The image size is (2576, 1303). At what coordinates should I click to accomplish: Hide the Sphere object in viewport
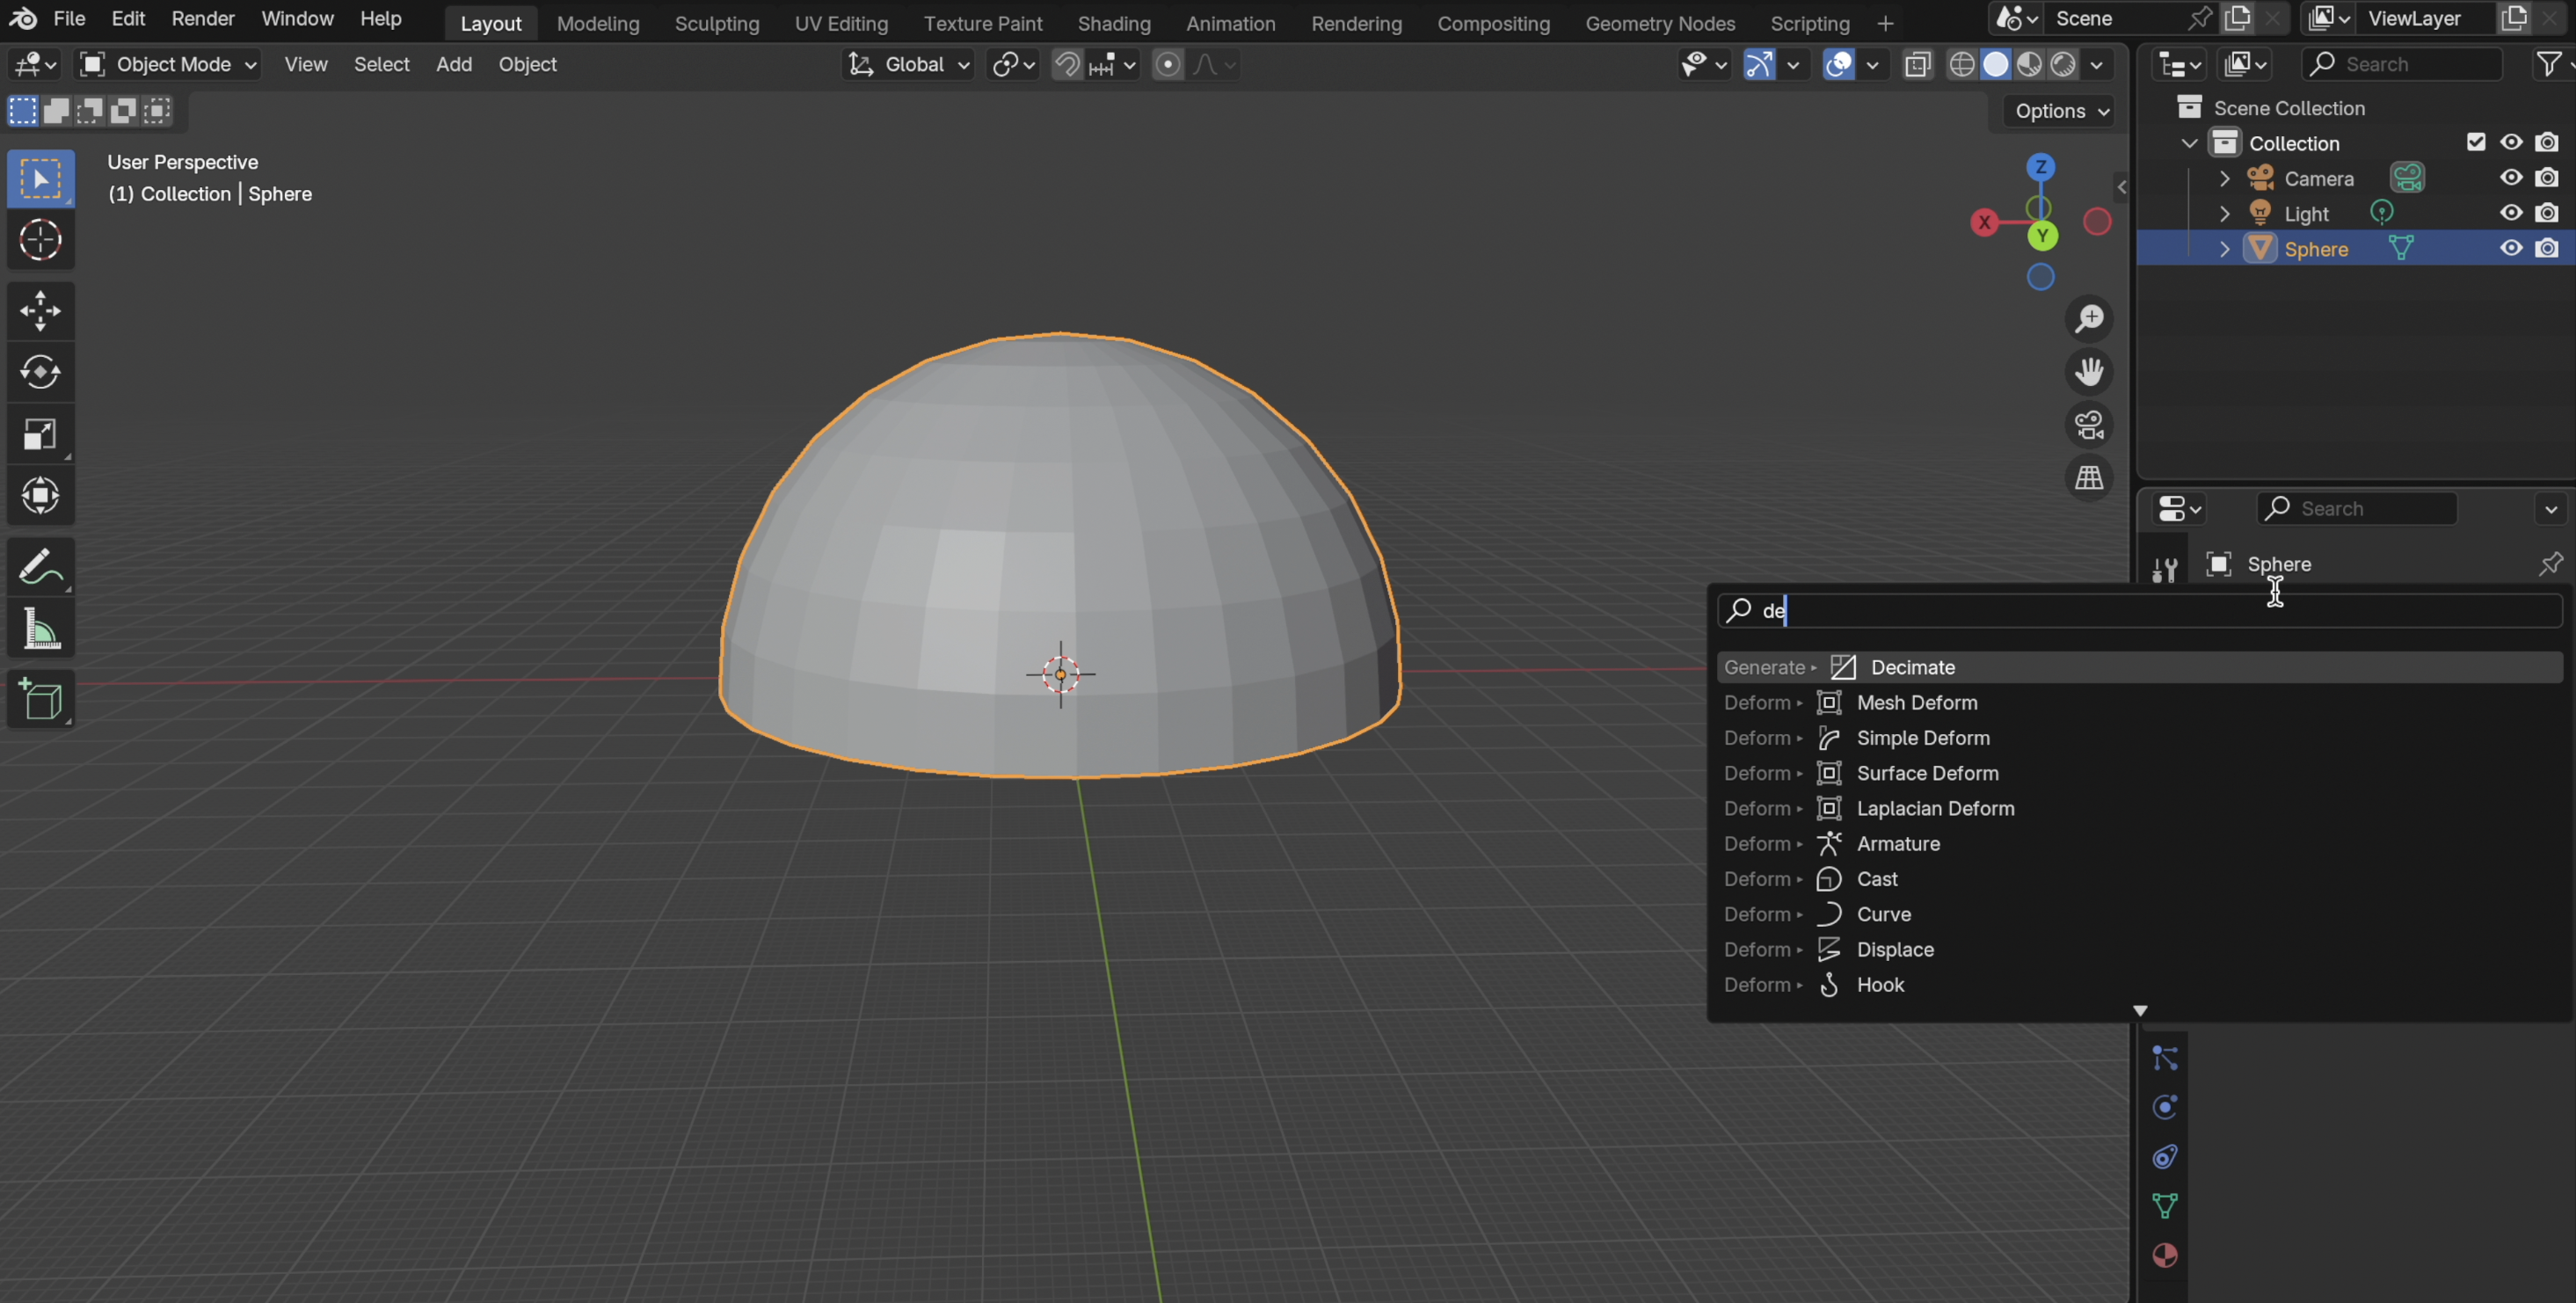coord(2511,248)
